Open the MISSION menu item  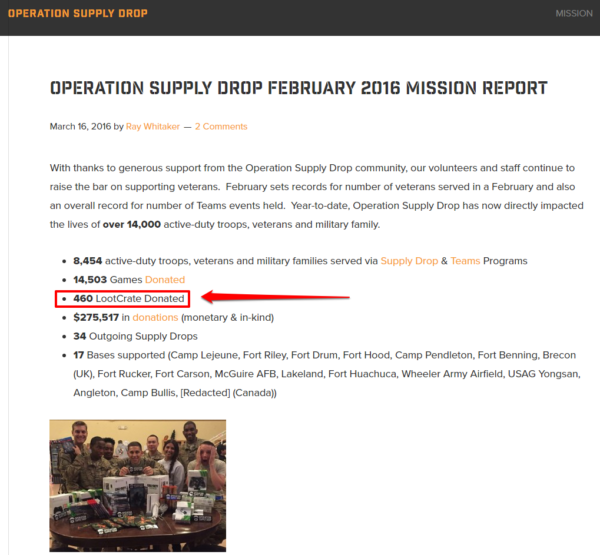click(x=574, y=13)
